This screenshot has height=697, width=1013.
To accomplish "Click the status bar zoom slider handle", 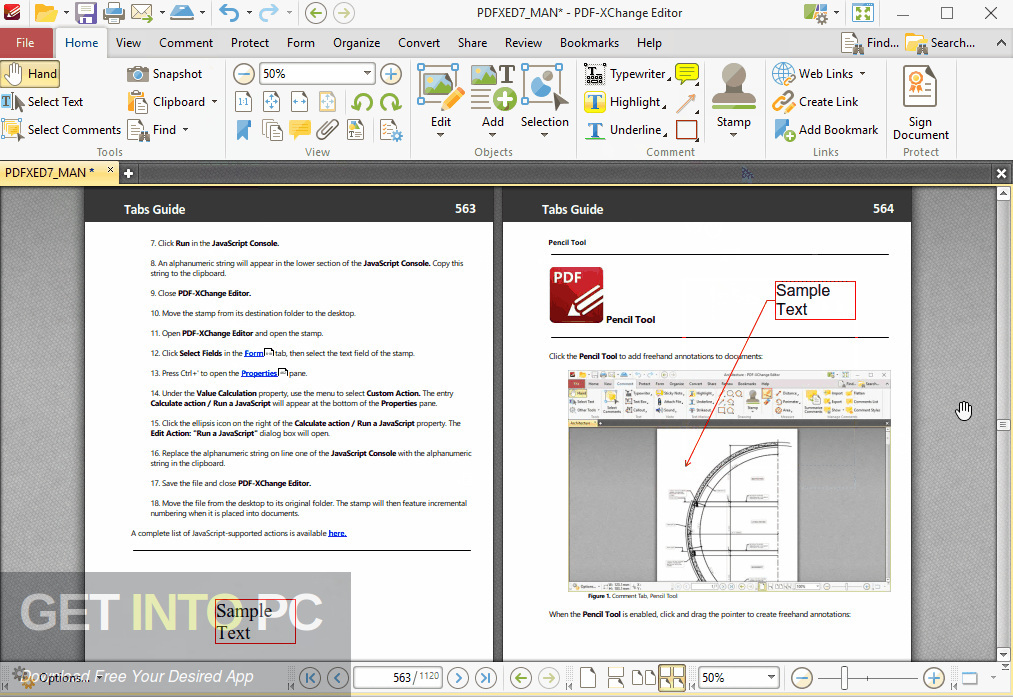I will [x=844, y=678].
